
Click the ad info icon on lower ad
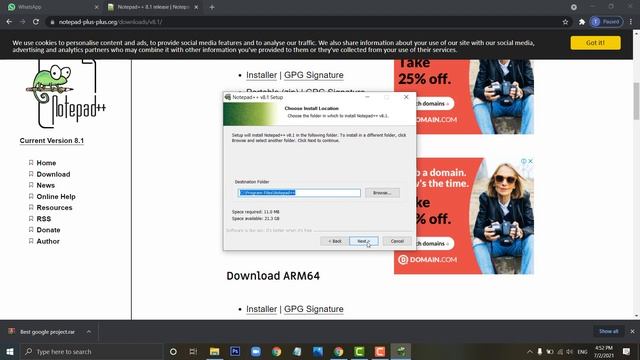coord(523,161)
